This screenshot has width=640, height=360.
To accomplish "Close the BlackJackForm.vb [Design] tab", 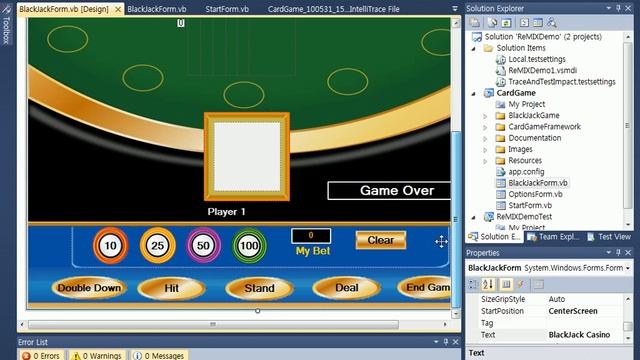I will 118,9.
